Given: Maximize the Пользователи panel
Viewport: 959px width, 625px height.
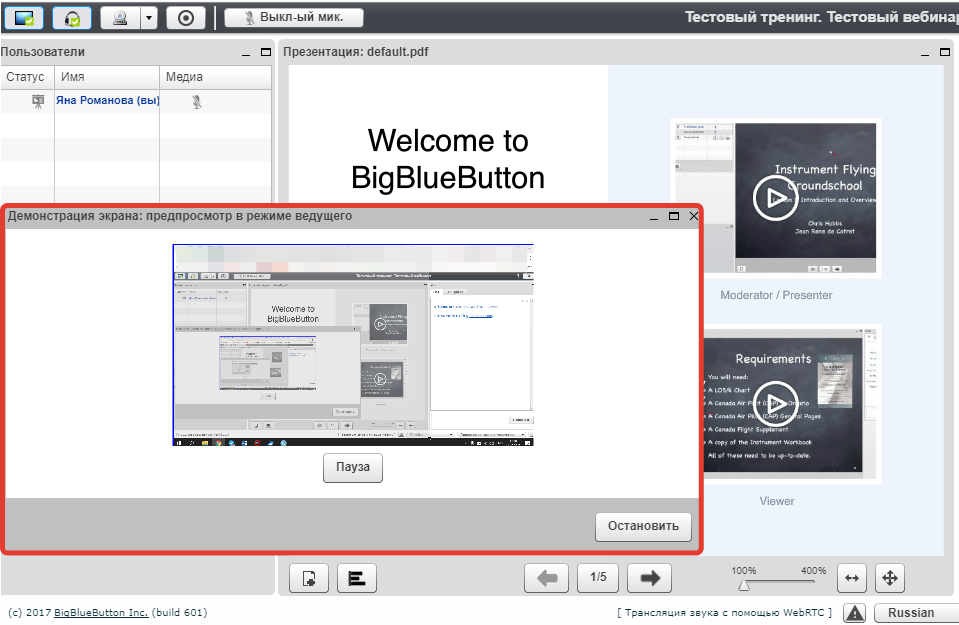Looking at the screenshot, I should tap(266, 53).
